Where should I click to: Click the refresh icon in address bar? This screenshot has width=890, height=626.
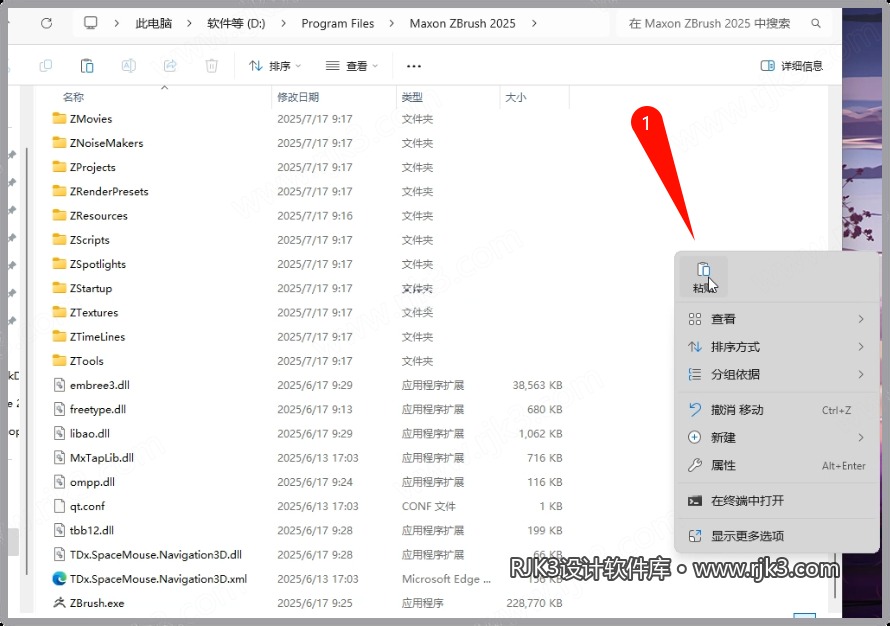coord(47,23)
